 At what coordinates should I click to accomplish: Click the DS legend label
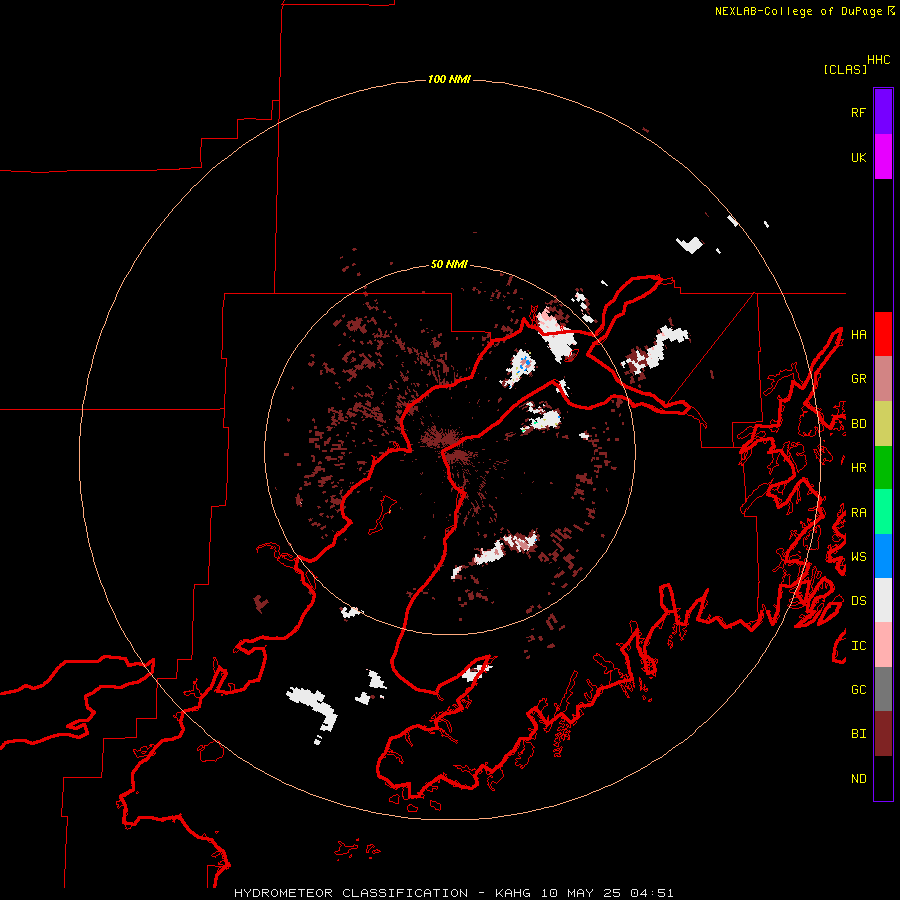pos(858,601)
